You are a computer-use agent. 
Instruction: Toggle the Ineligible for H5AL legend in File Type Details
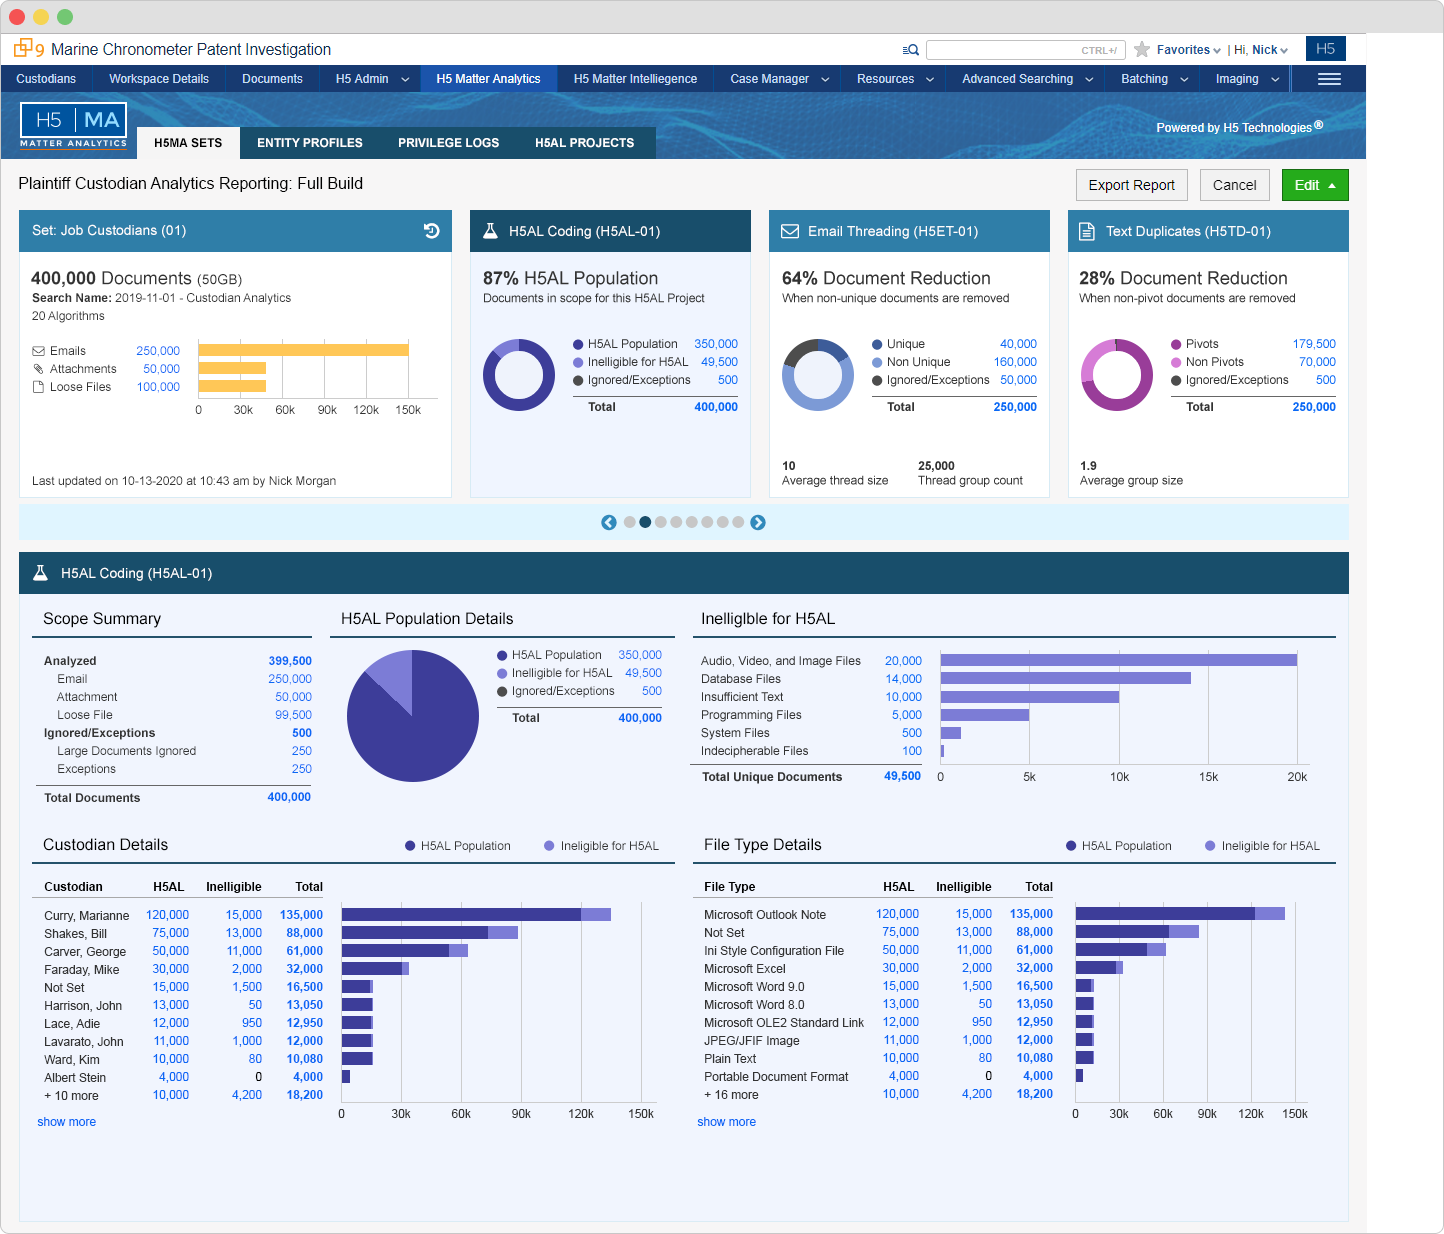tap(1262, 846)
